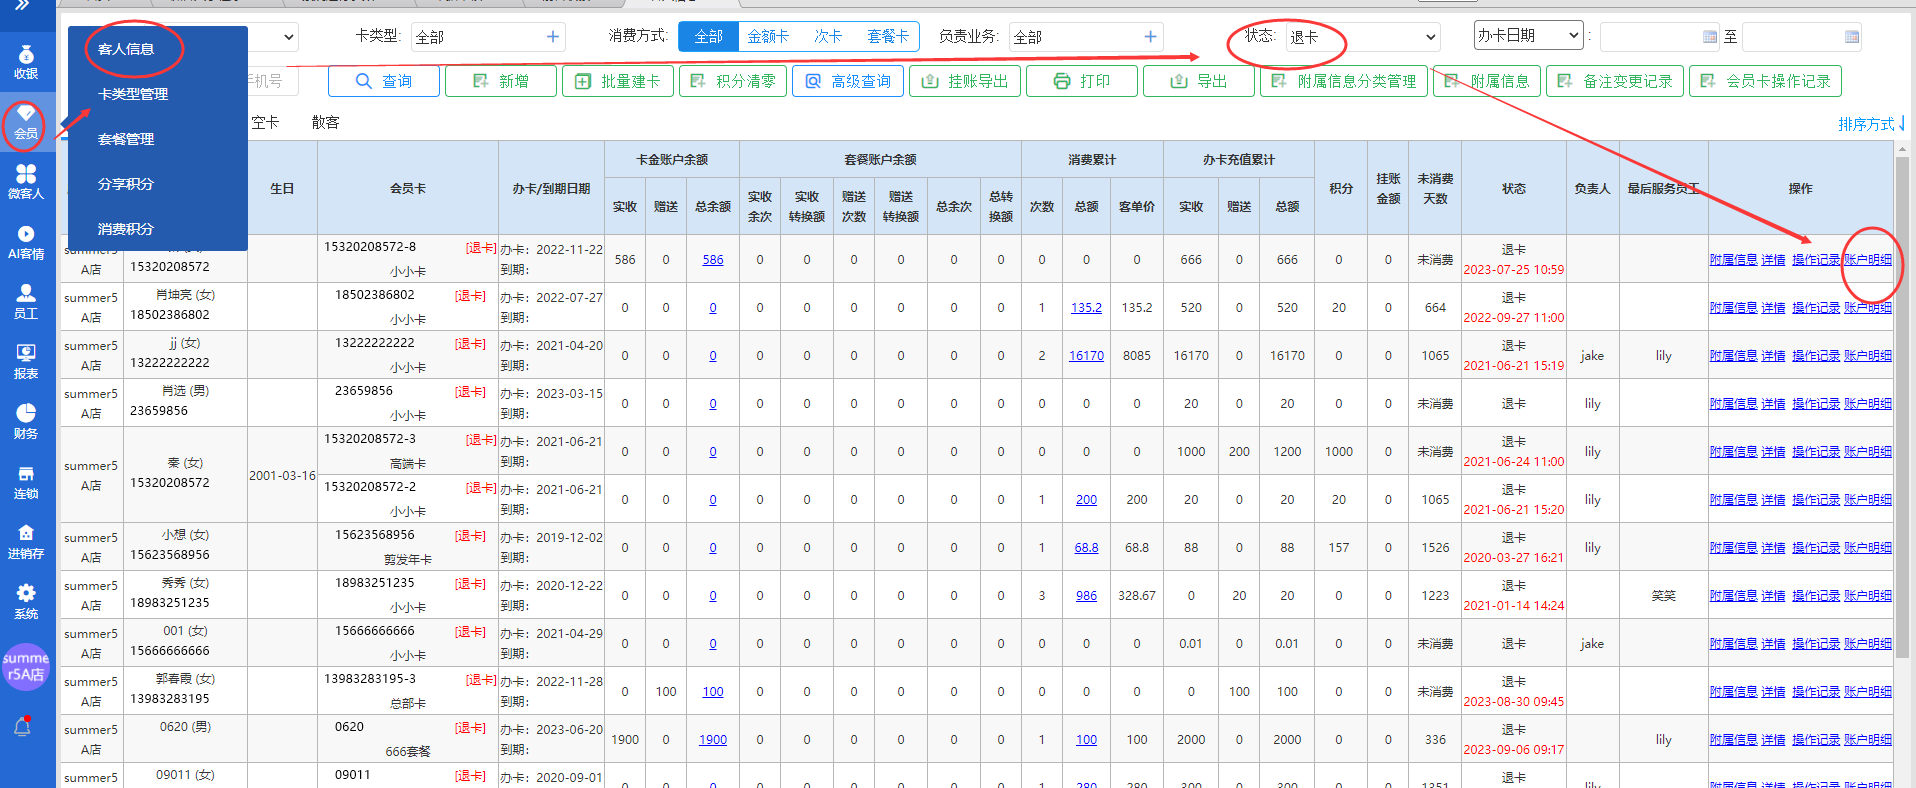Screen dimensions: 1916x788
Task: Click the 导出 export button
Action: point(1199,81)
